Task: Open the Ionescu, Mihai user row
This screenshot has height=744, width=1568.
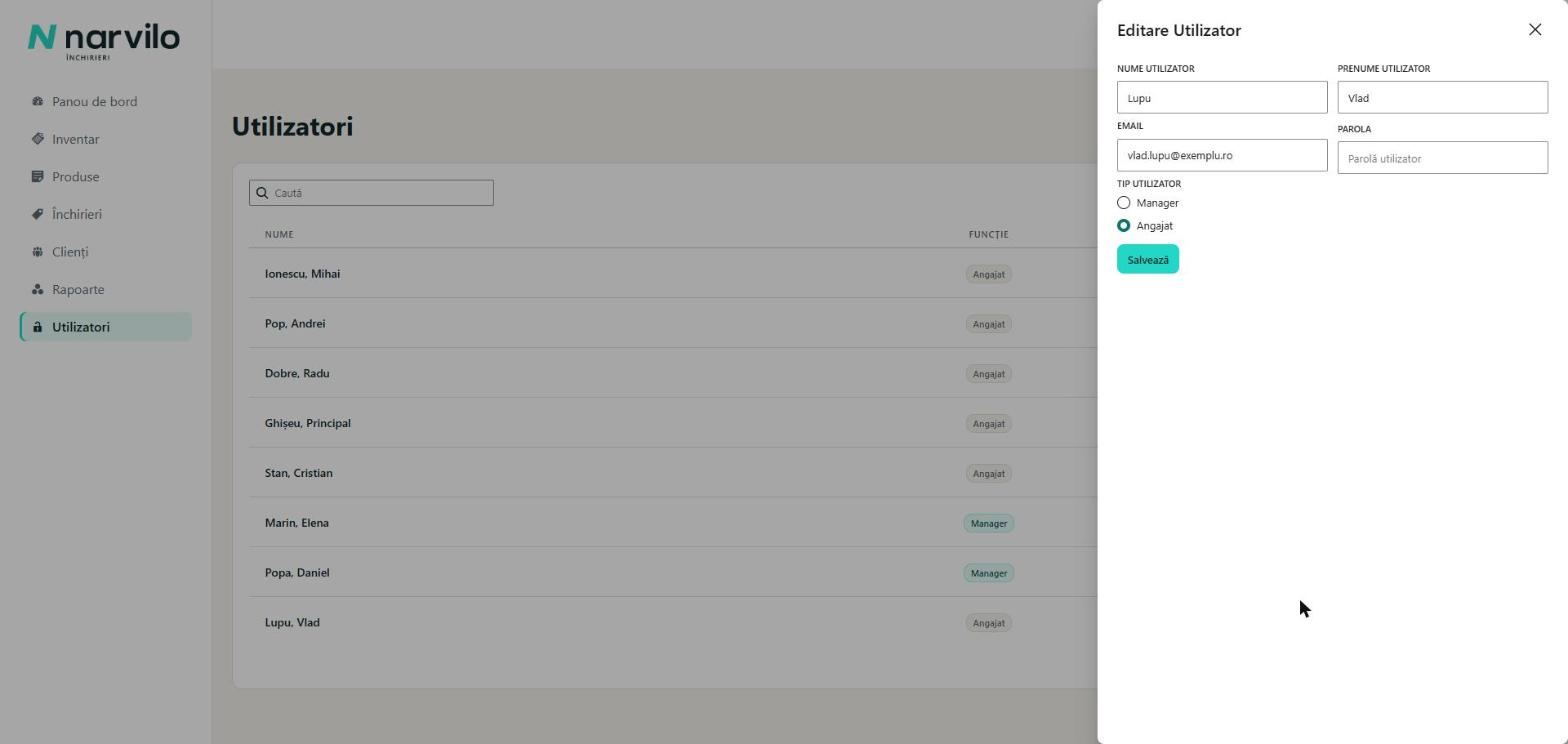Action: (x=673, y=274)
